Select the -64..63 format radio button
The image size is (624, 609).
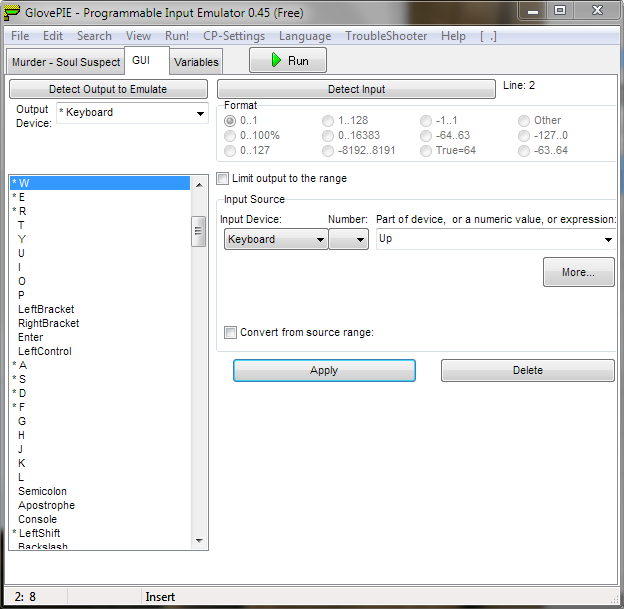coord(426,136)
